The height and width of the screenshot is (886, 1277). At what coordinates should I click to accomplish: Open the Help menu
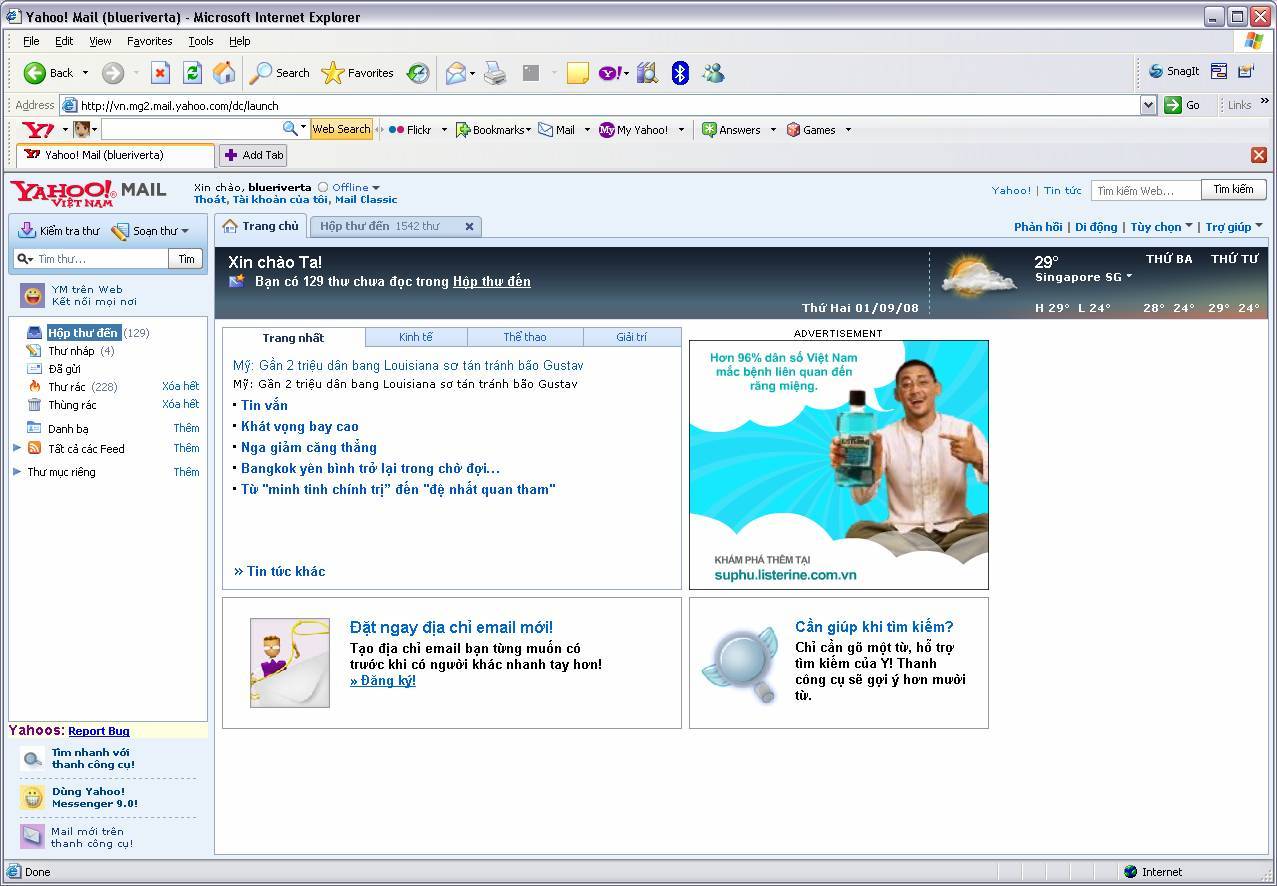pyautogui.click(x=239, y=41)
